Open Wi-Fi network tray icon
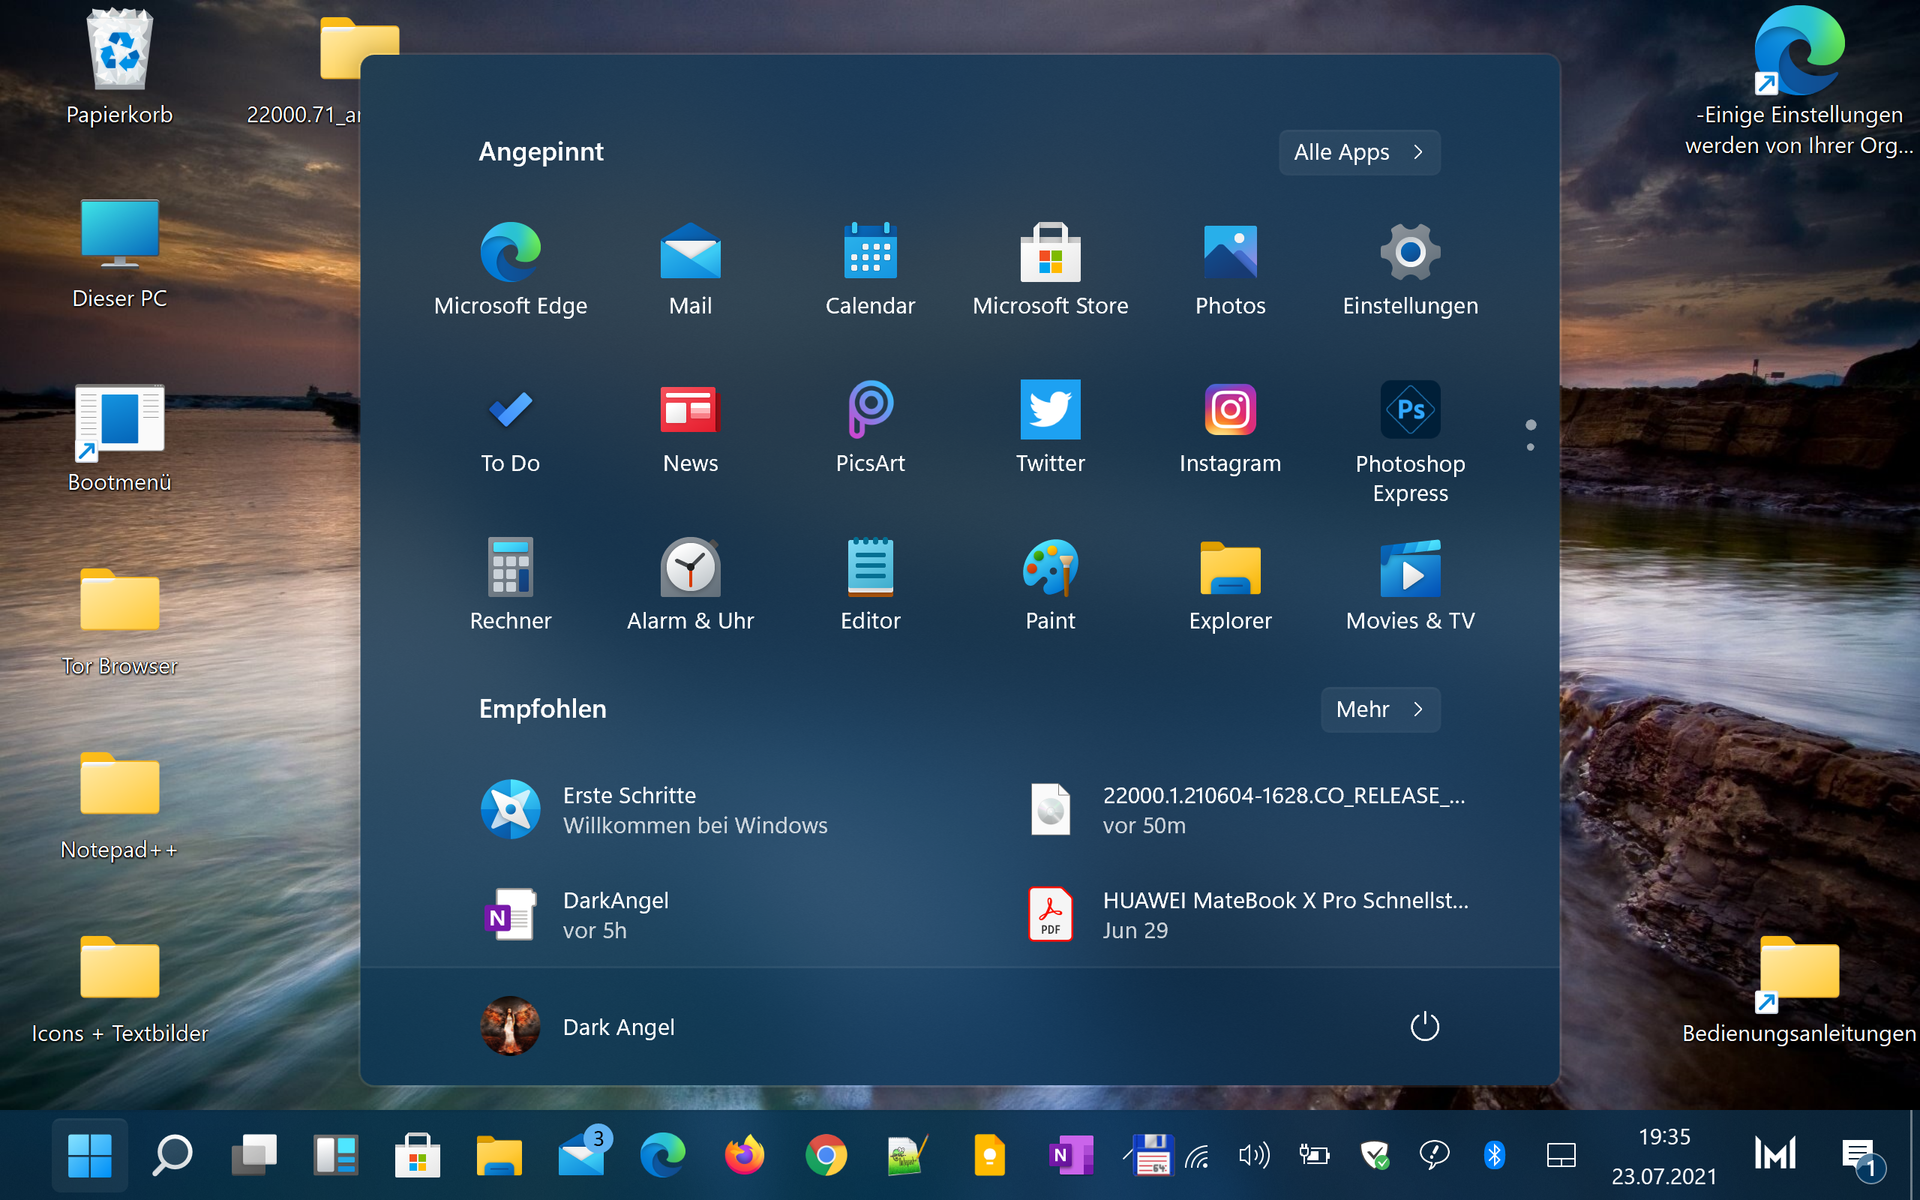The width and height of the screenshot is (1920, 1200). coord(1198,1156)
